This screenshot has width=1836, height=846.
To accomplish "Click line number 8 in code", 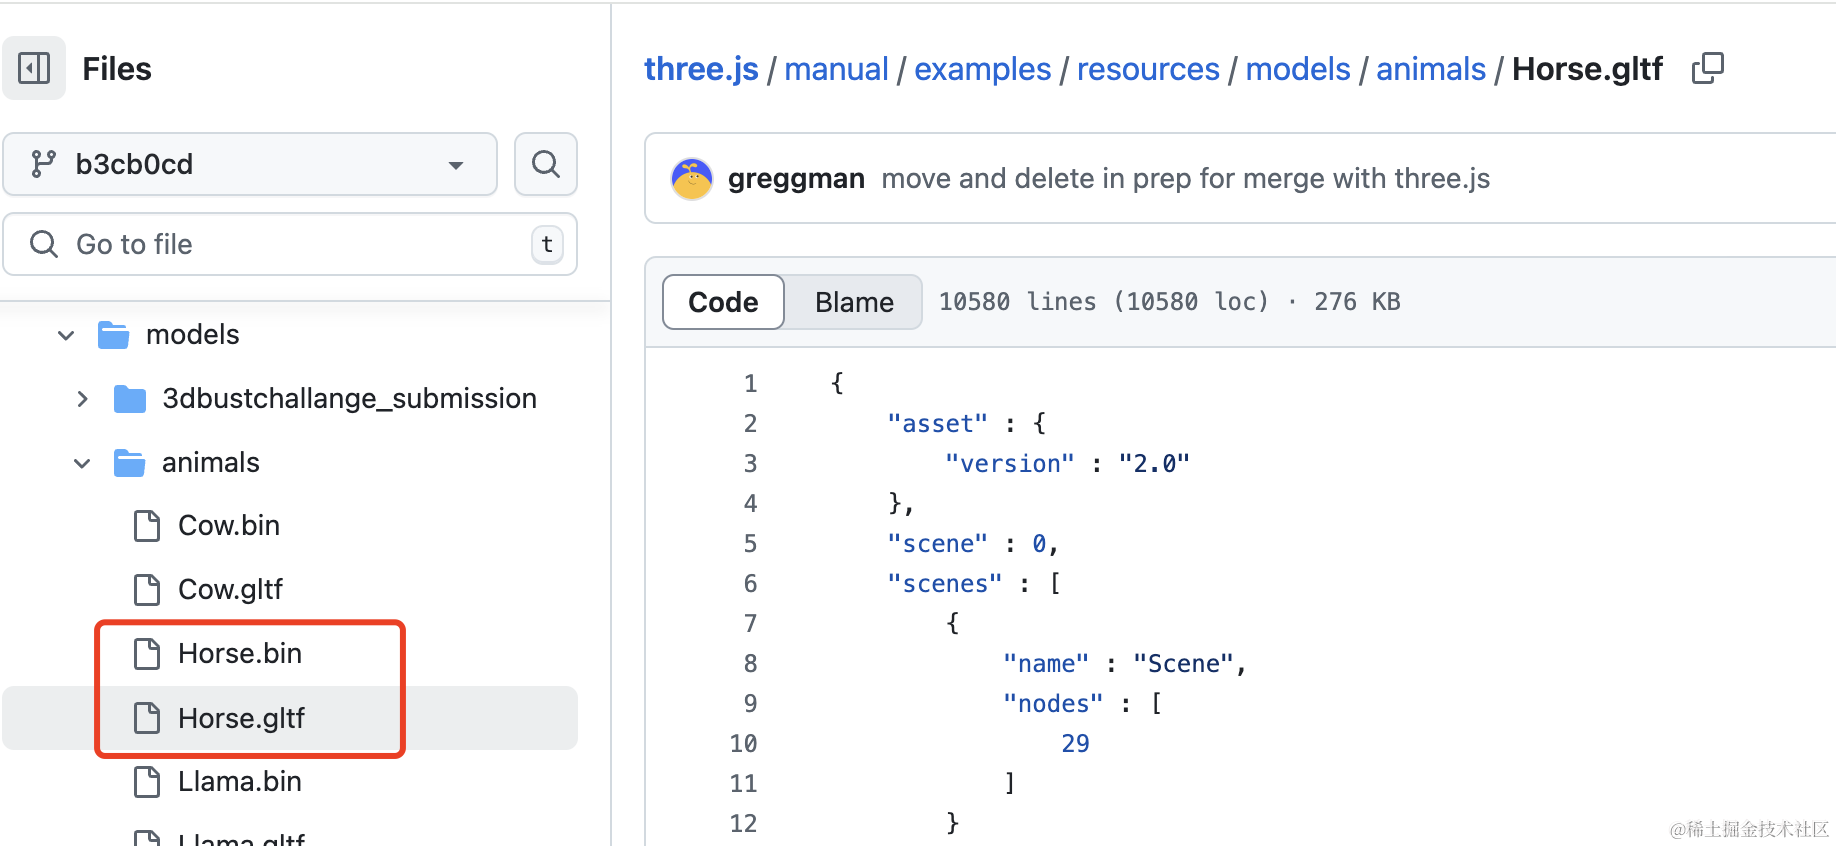I will (x=750, y=664).
